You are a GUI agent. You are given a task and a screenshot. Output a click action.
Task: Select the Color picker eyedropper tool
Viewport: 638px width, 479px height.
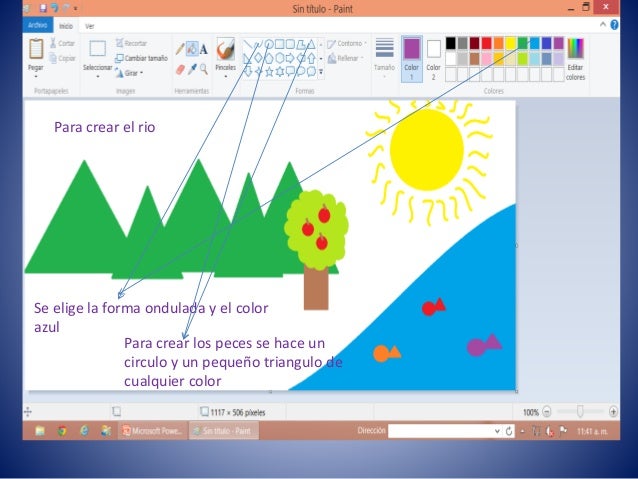click(192, 69)
